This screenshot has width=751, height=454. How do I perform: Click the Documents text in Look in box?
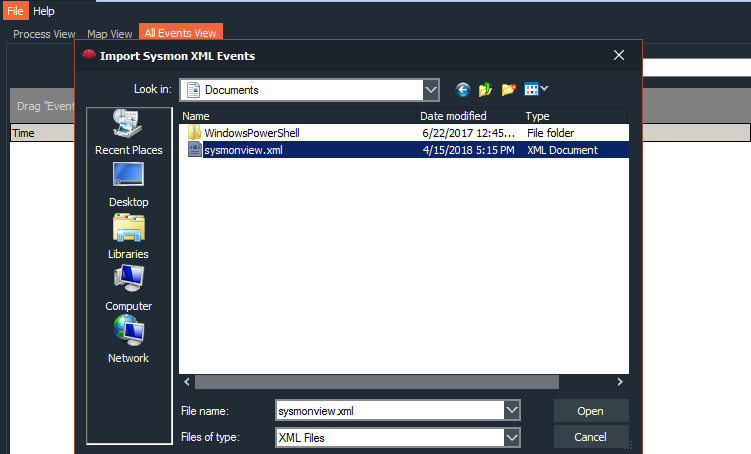232,90
